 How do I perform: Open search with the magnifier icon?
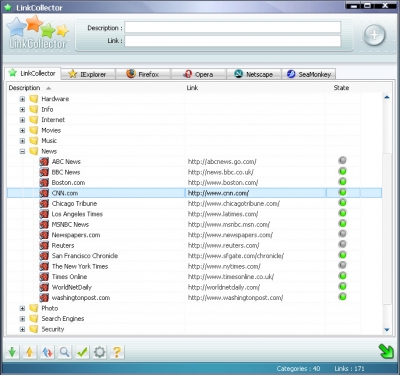coord(65,352)
